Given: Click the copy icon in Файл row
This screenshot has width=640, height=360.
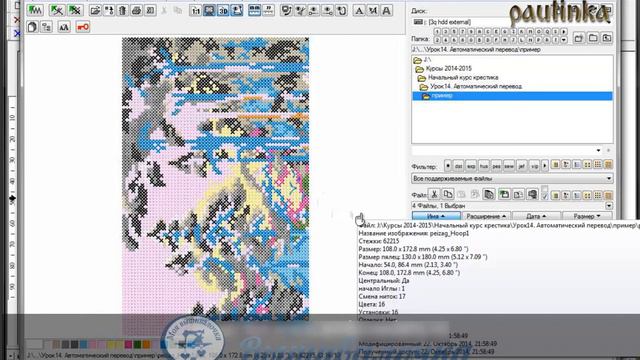Looking at the screenshot, I should pos(448,195).
